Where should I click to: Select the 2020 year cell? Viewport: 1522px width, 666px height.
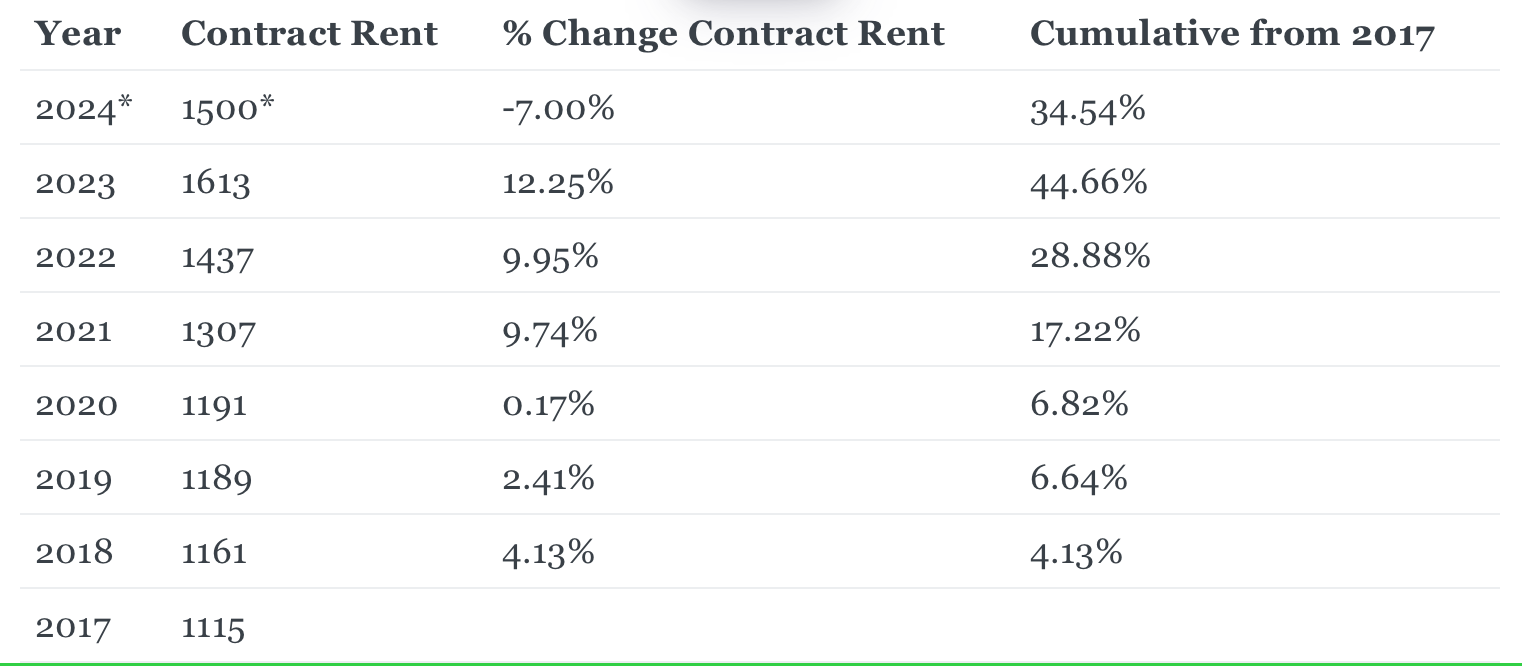[76, 405]
